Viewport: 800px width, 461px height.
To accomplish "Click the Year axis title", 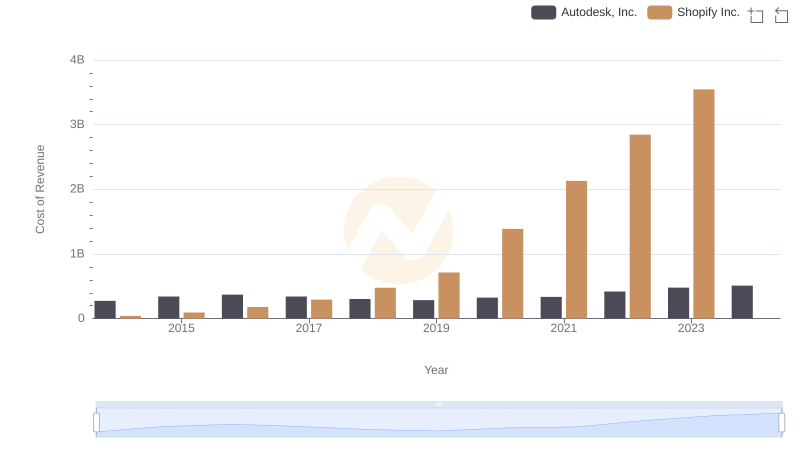I will [436, 370].
